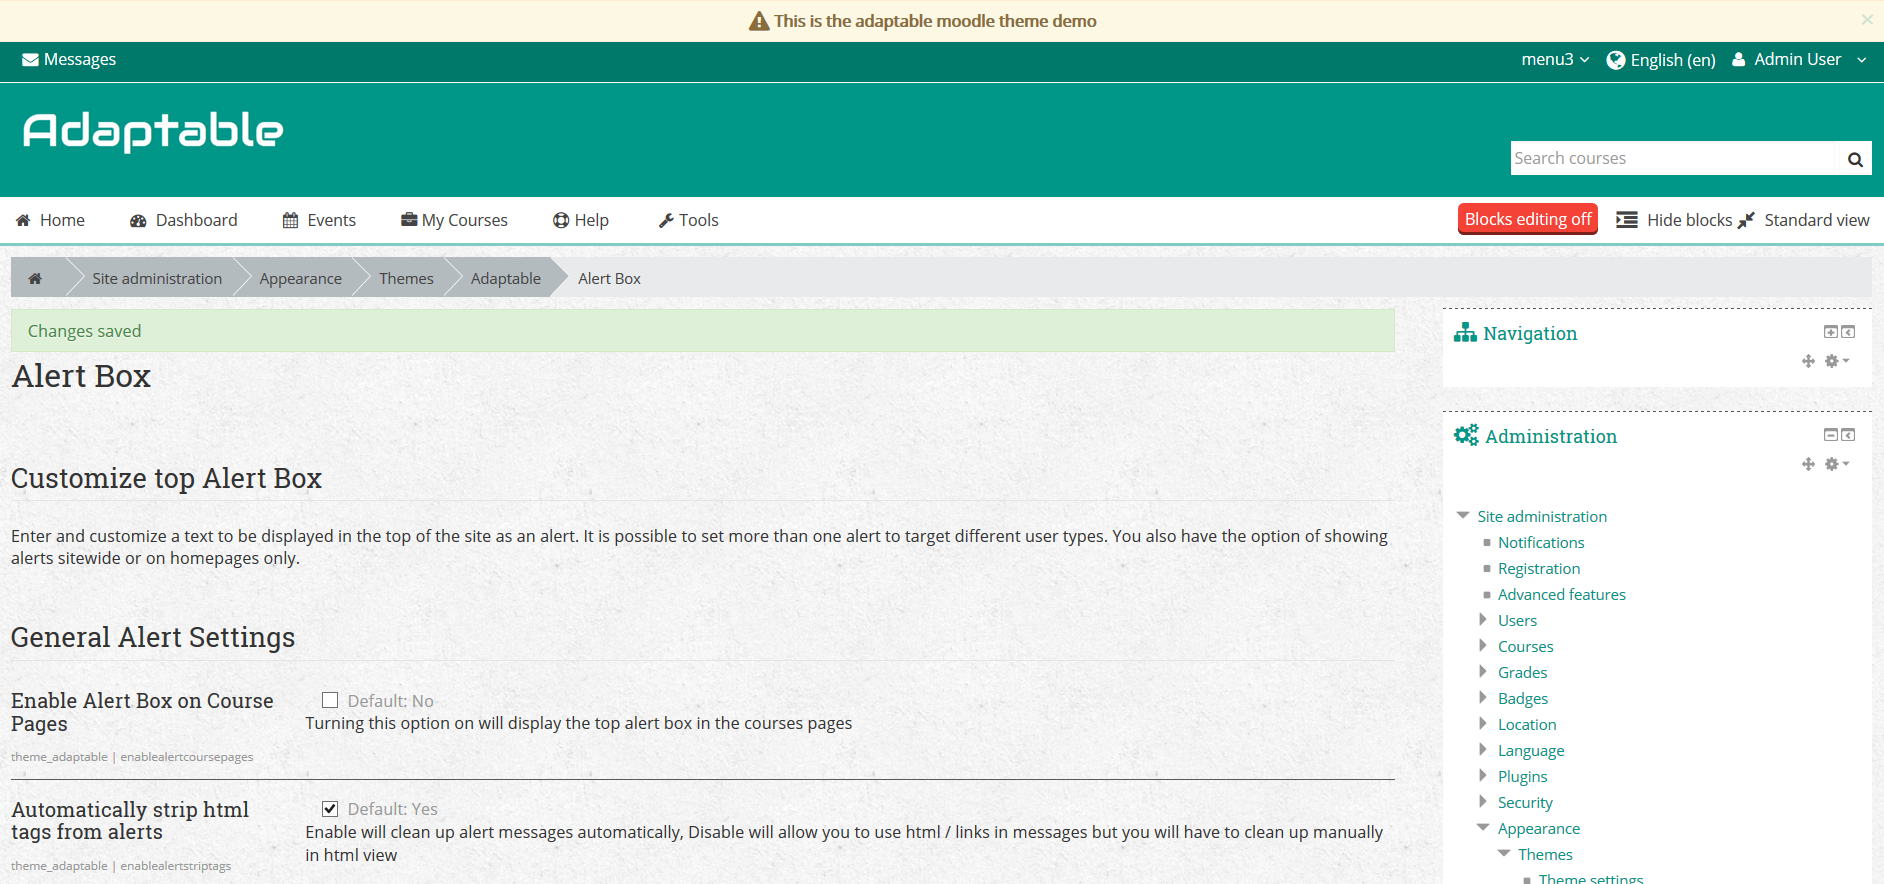Collapse the Administration block with minus icon
Screen dimensions: 1884x884
pos(1830,435)
